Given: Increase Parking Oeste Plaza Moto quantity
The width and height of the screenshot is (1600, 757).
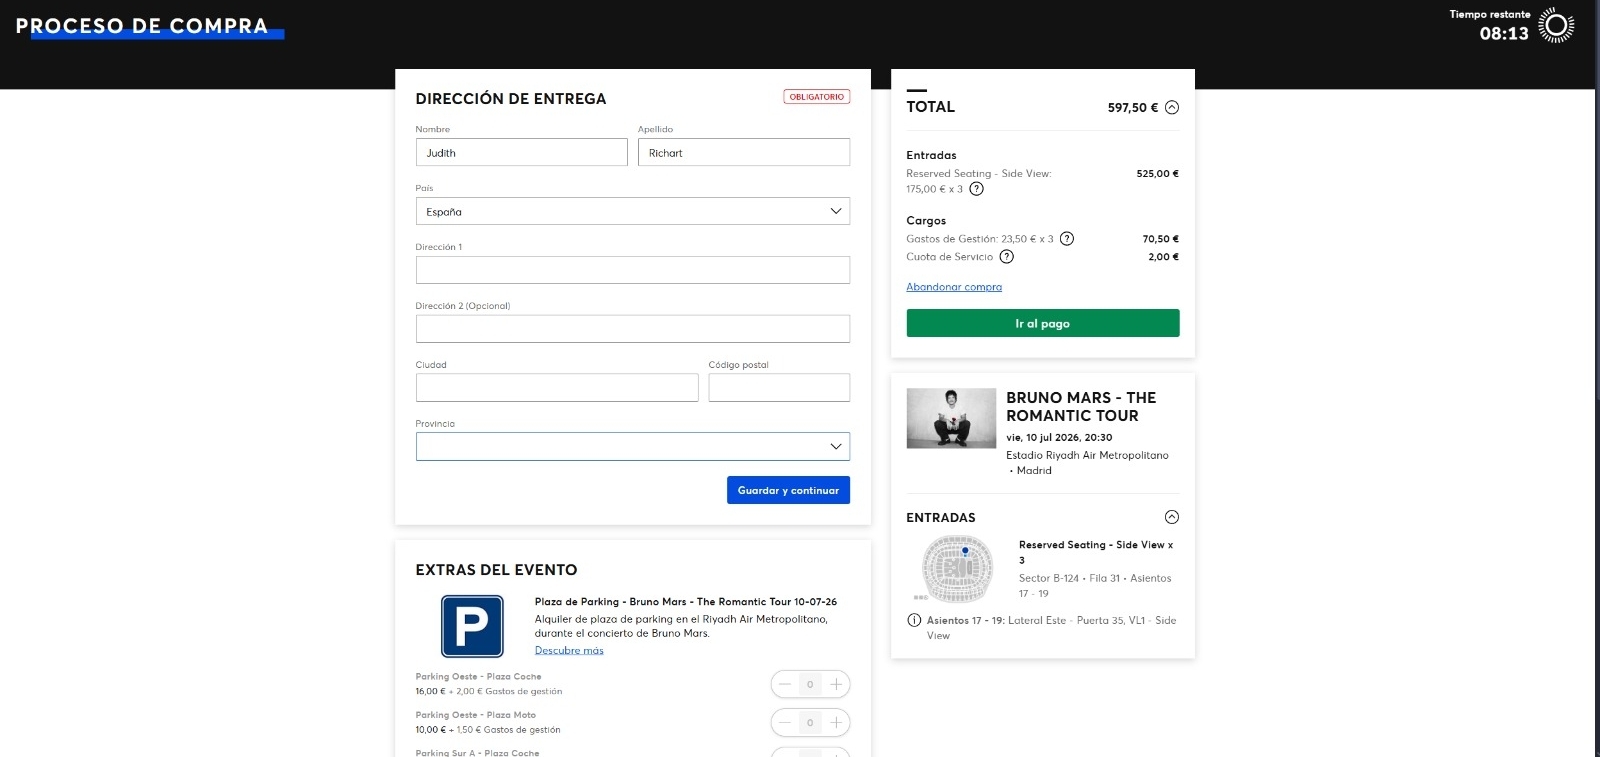Looking at the screenshot, I should coord(836,722).
